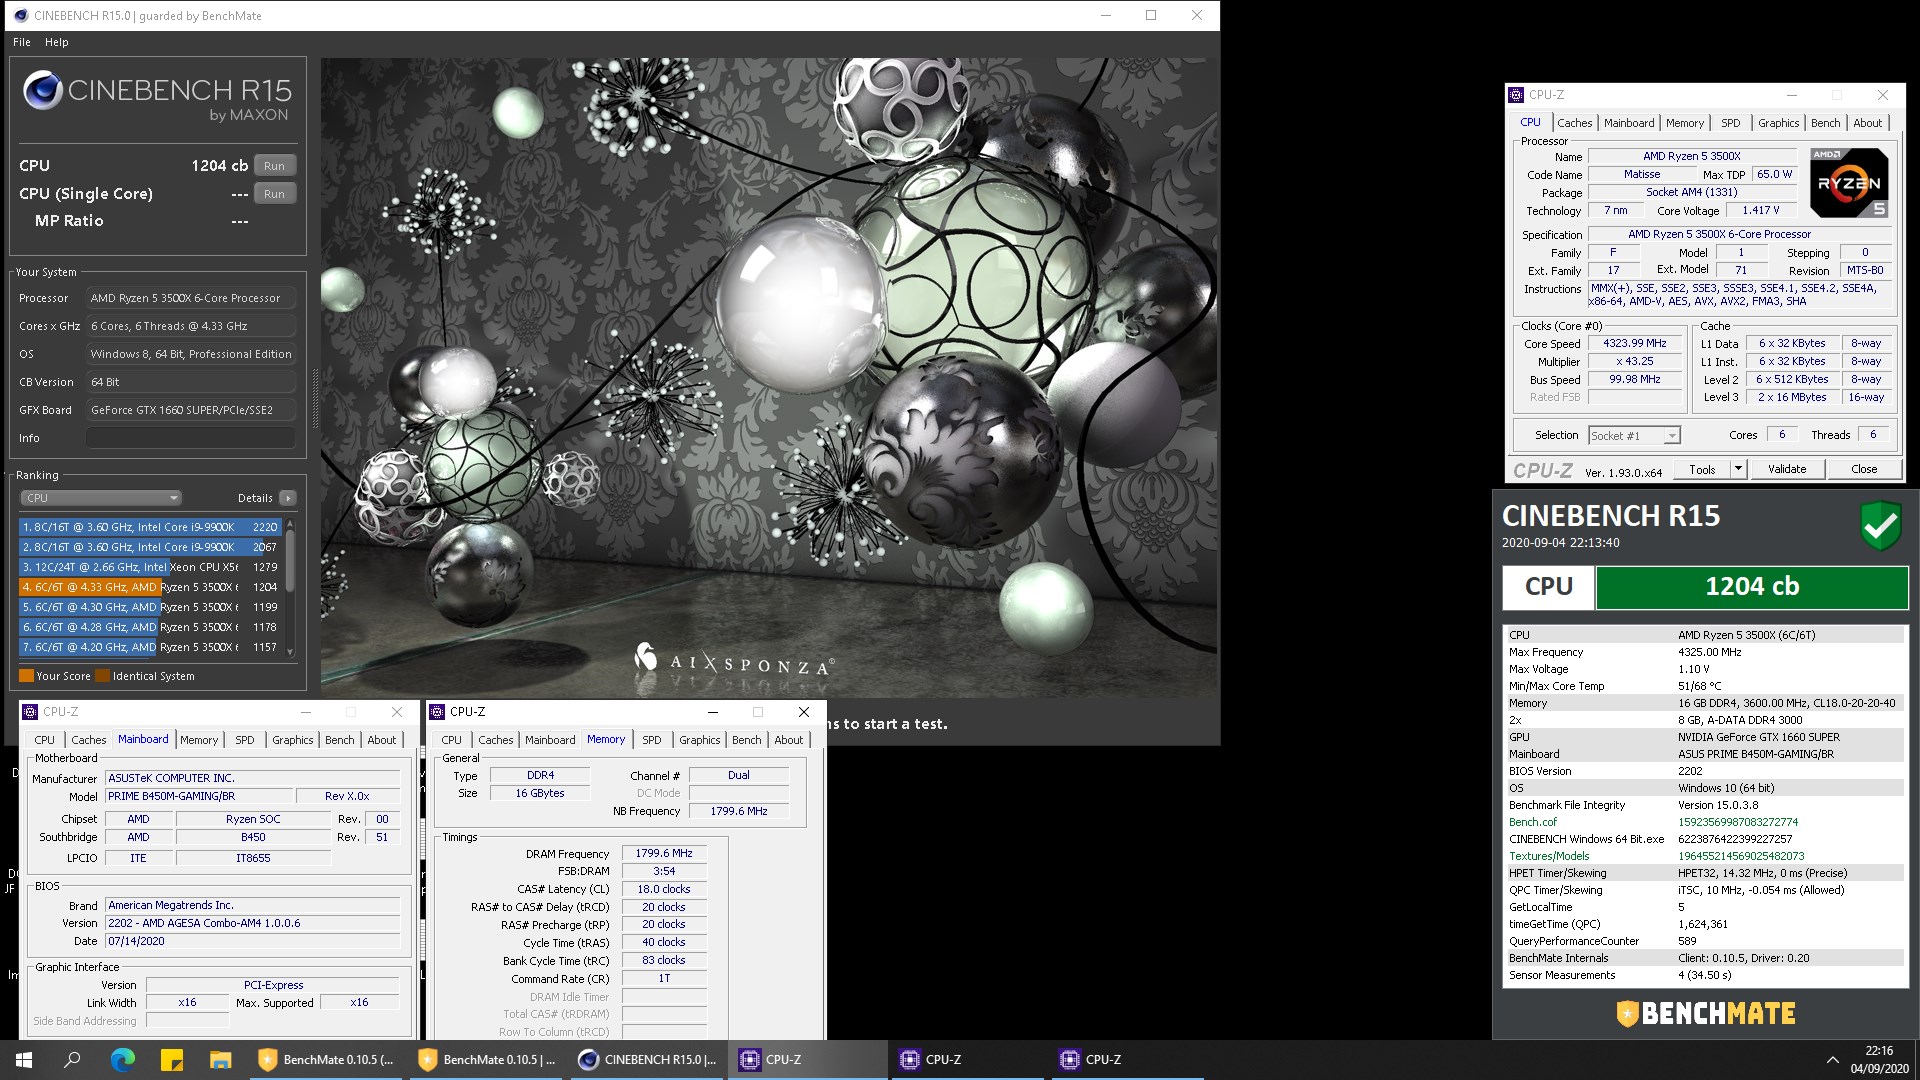
Task: Expand the Ranking CPU dropdown
Action: [100, 498]
